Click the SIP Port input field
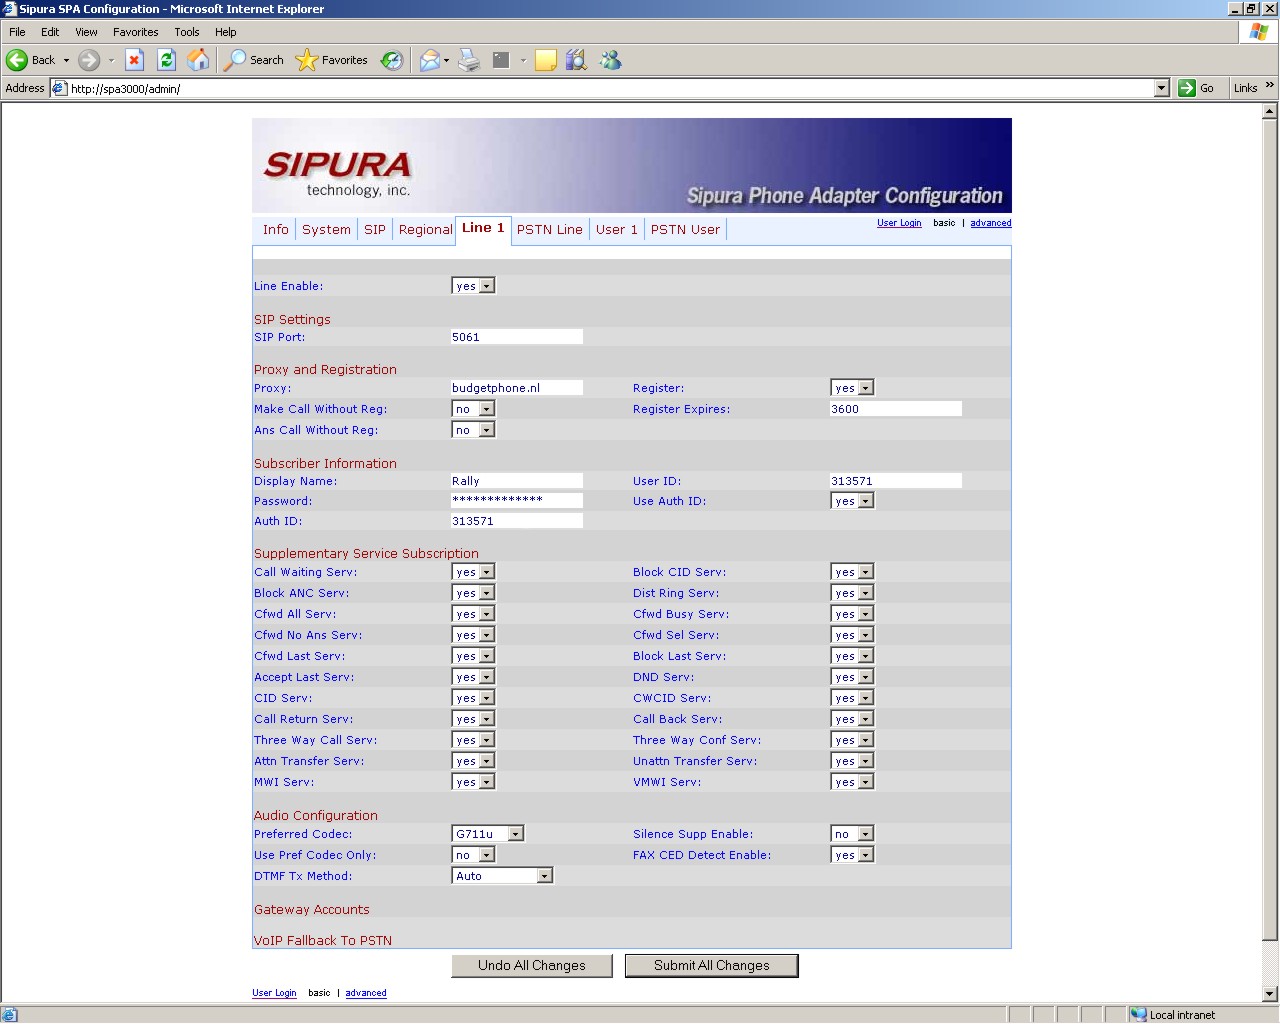 tap(517, 337)
